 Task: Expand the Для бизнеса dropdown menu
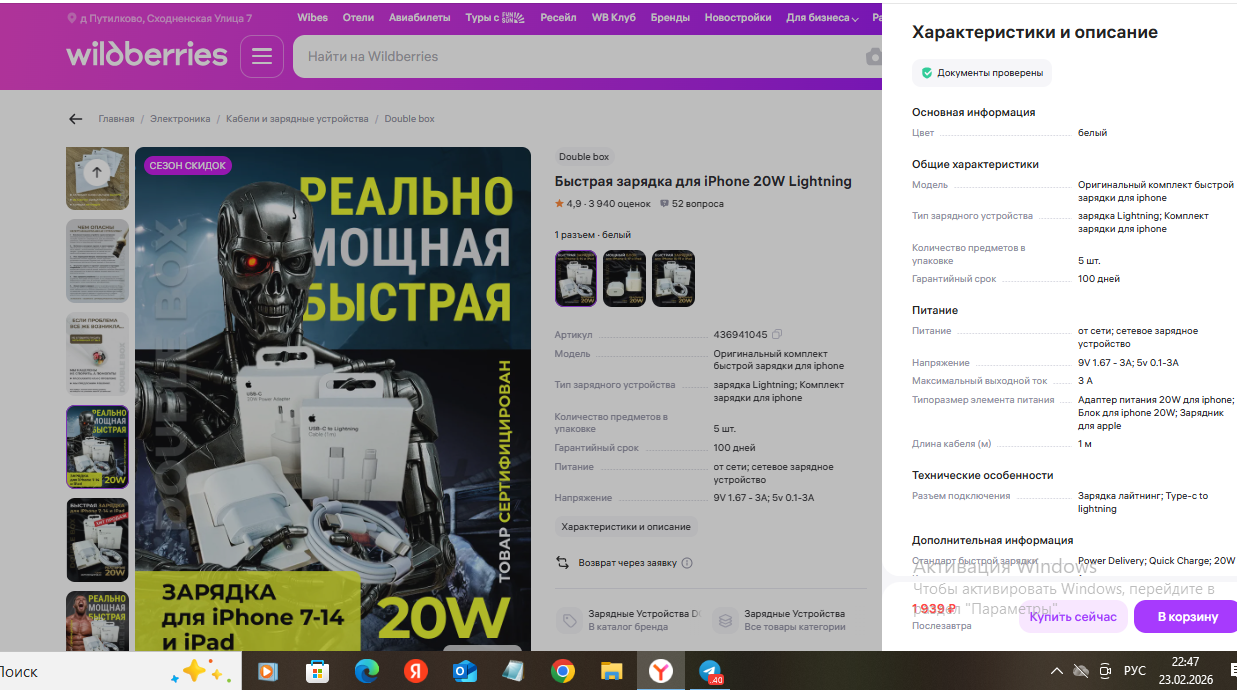822,18
